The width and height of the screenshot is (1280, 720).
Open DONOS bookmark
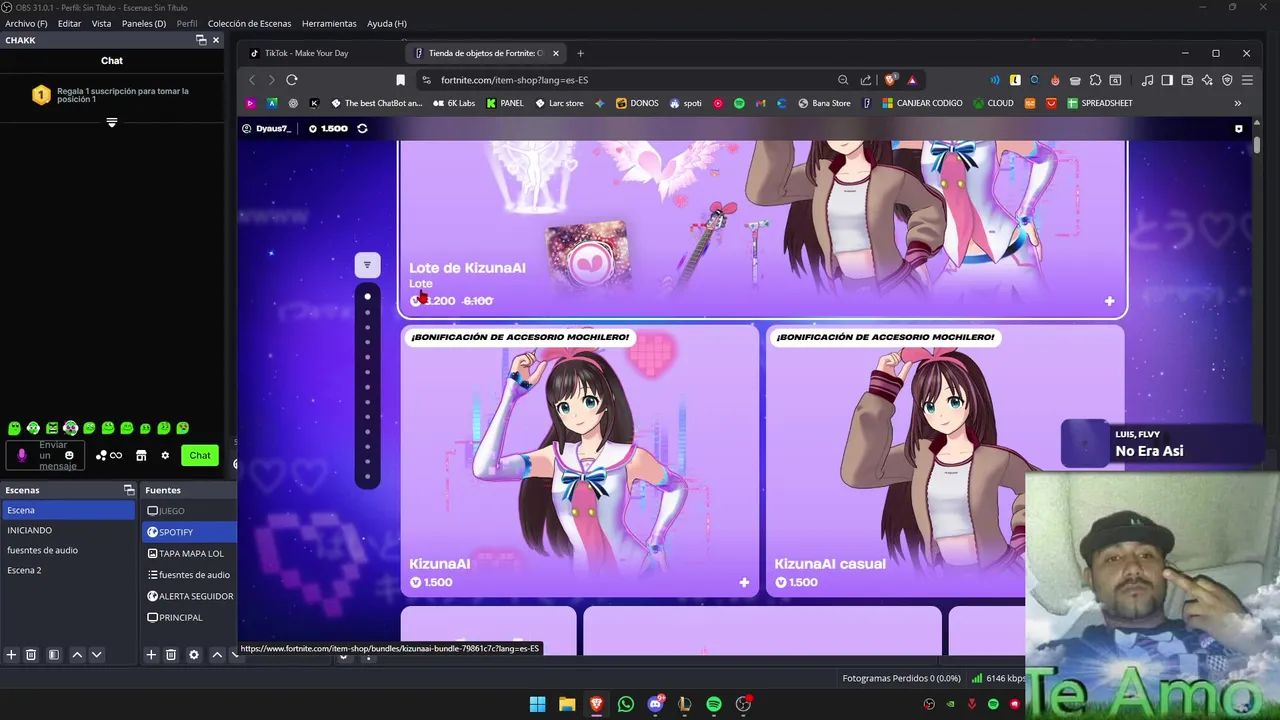[636, 103]
